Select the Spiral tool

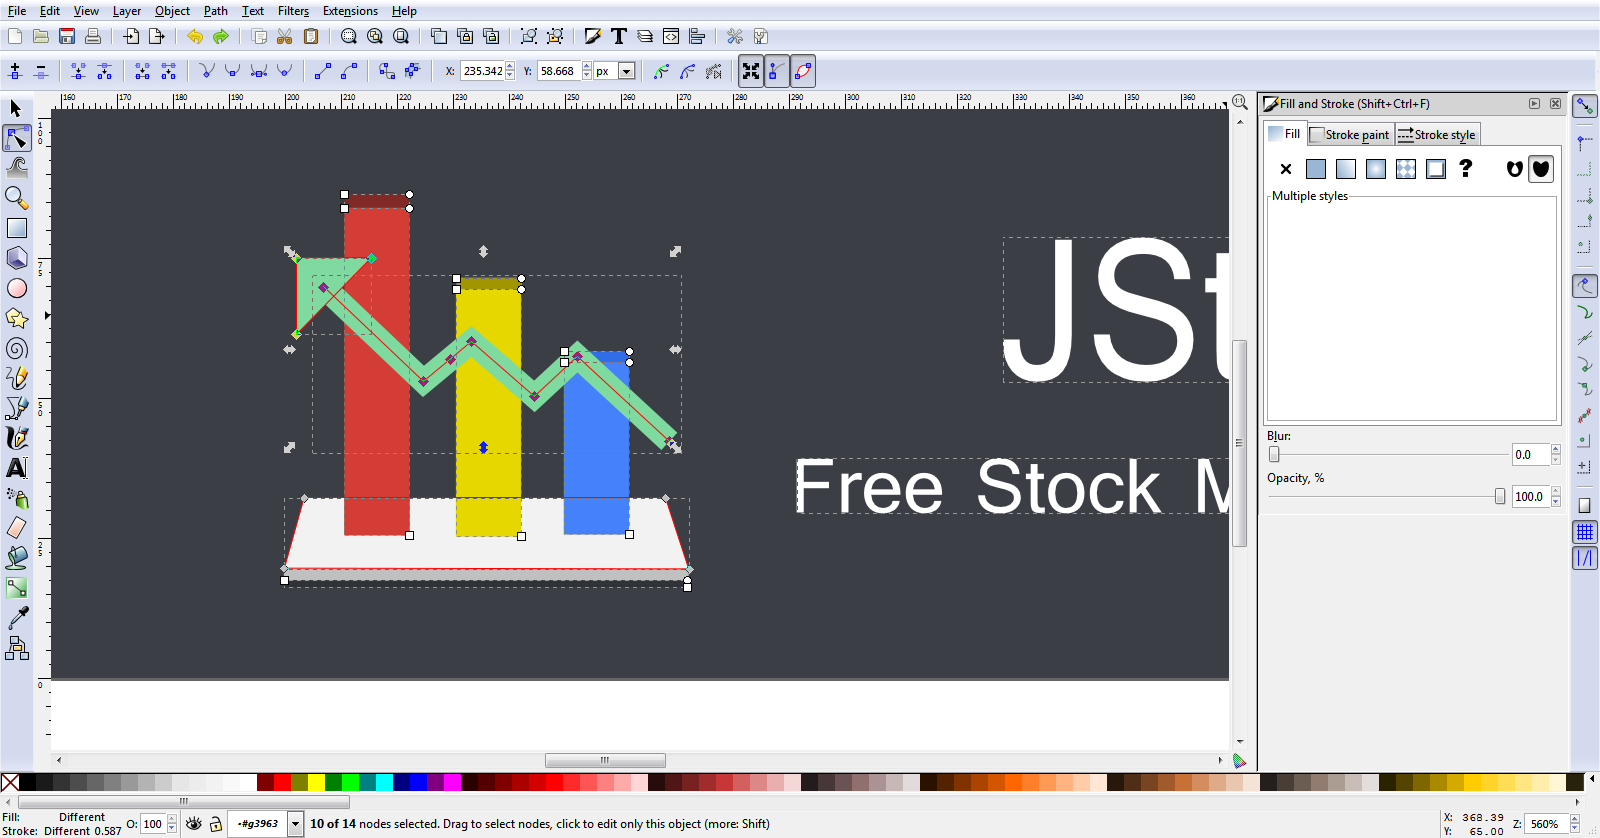coord(16,348)
